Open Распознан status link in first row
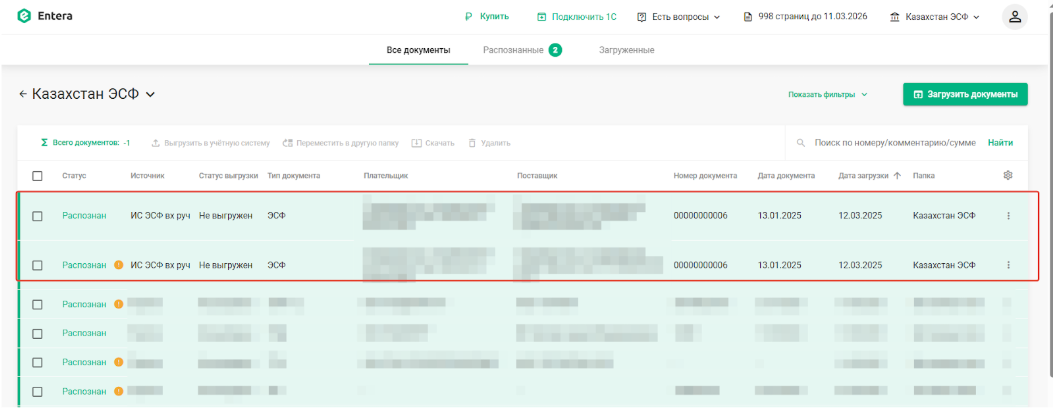The height and width of the screenshot is (411, 1053). point(84,216)
